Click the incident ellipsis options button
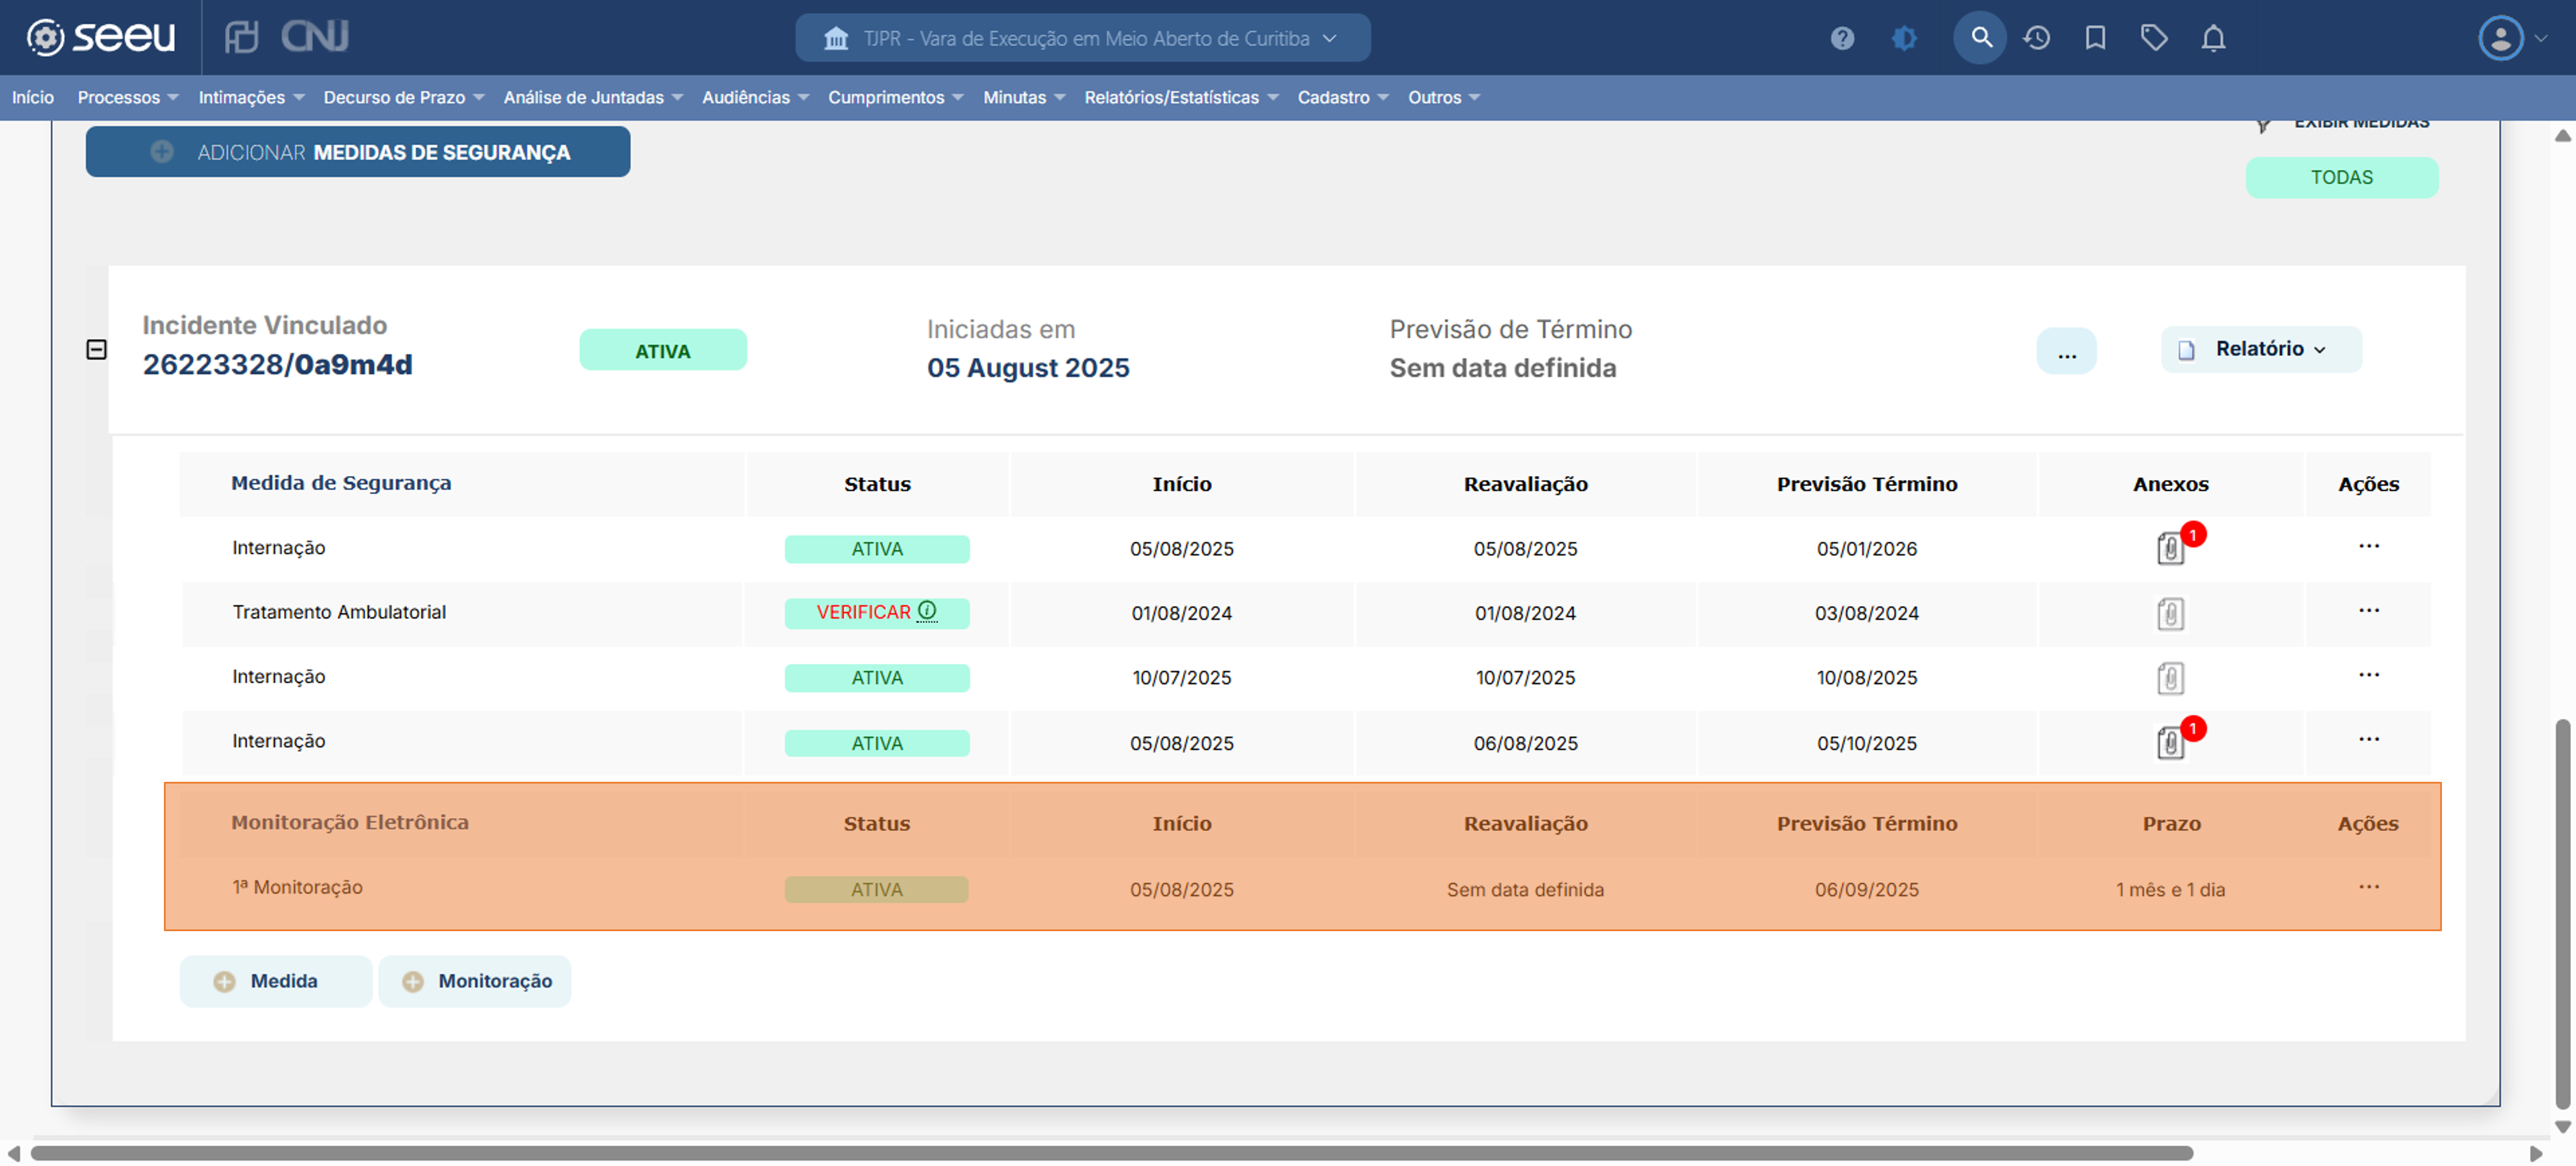 coord(2066,351)
